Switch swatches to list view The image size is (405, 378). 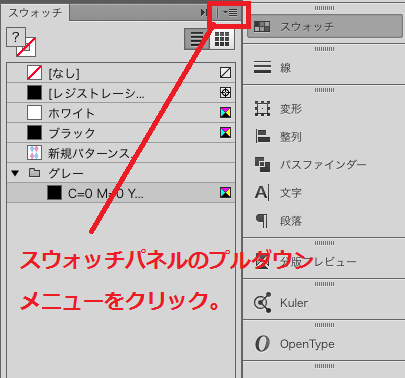point(197,39)
